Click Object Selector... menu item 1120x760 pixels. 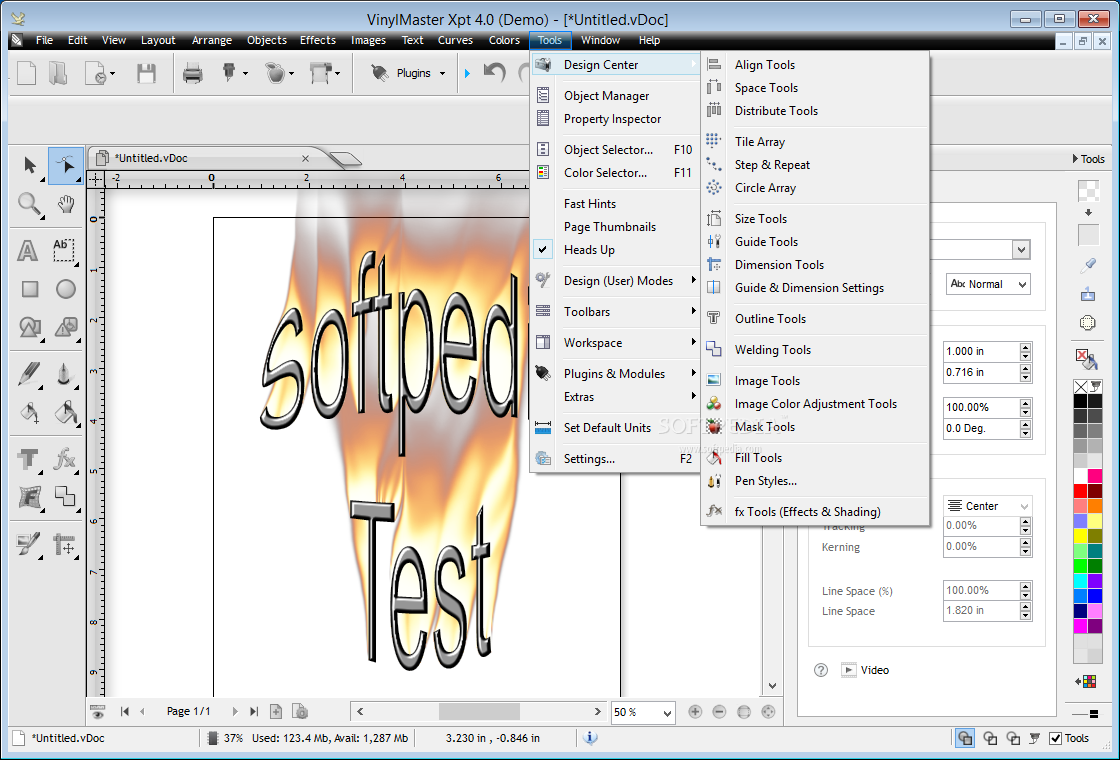click(x=615, y=149)
